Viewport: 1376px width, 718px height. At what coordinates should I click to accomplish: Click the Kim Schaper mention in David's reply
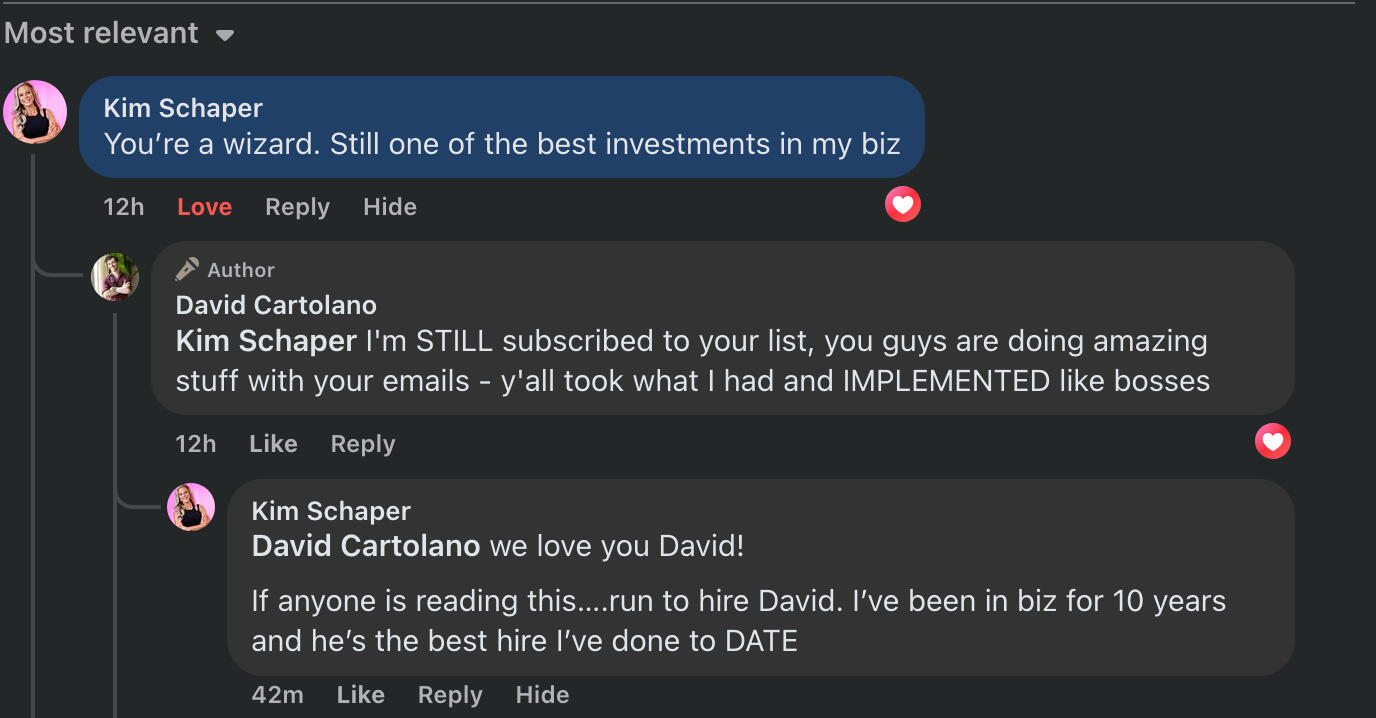click(266, 341)
